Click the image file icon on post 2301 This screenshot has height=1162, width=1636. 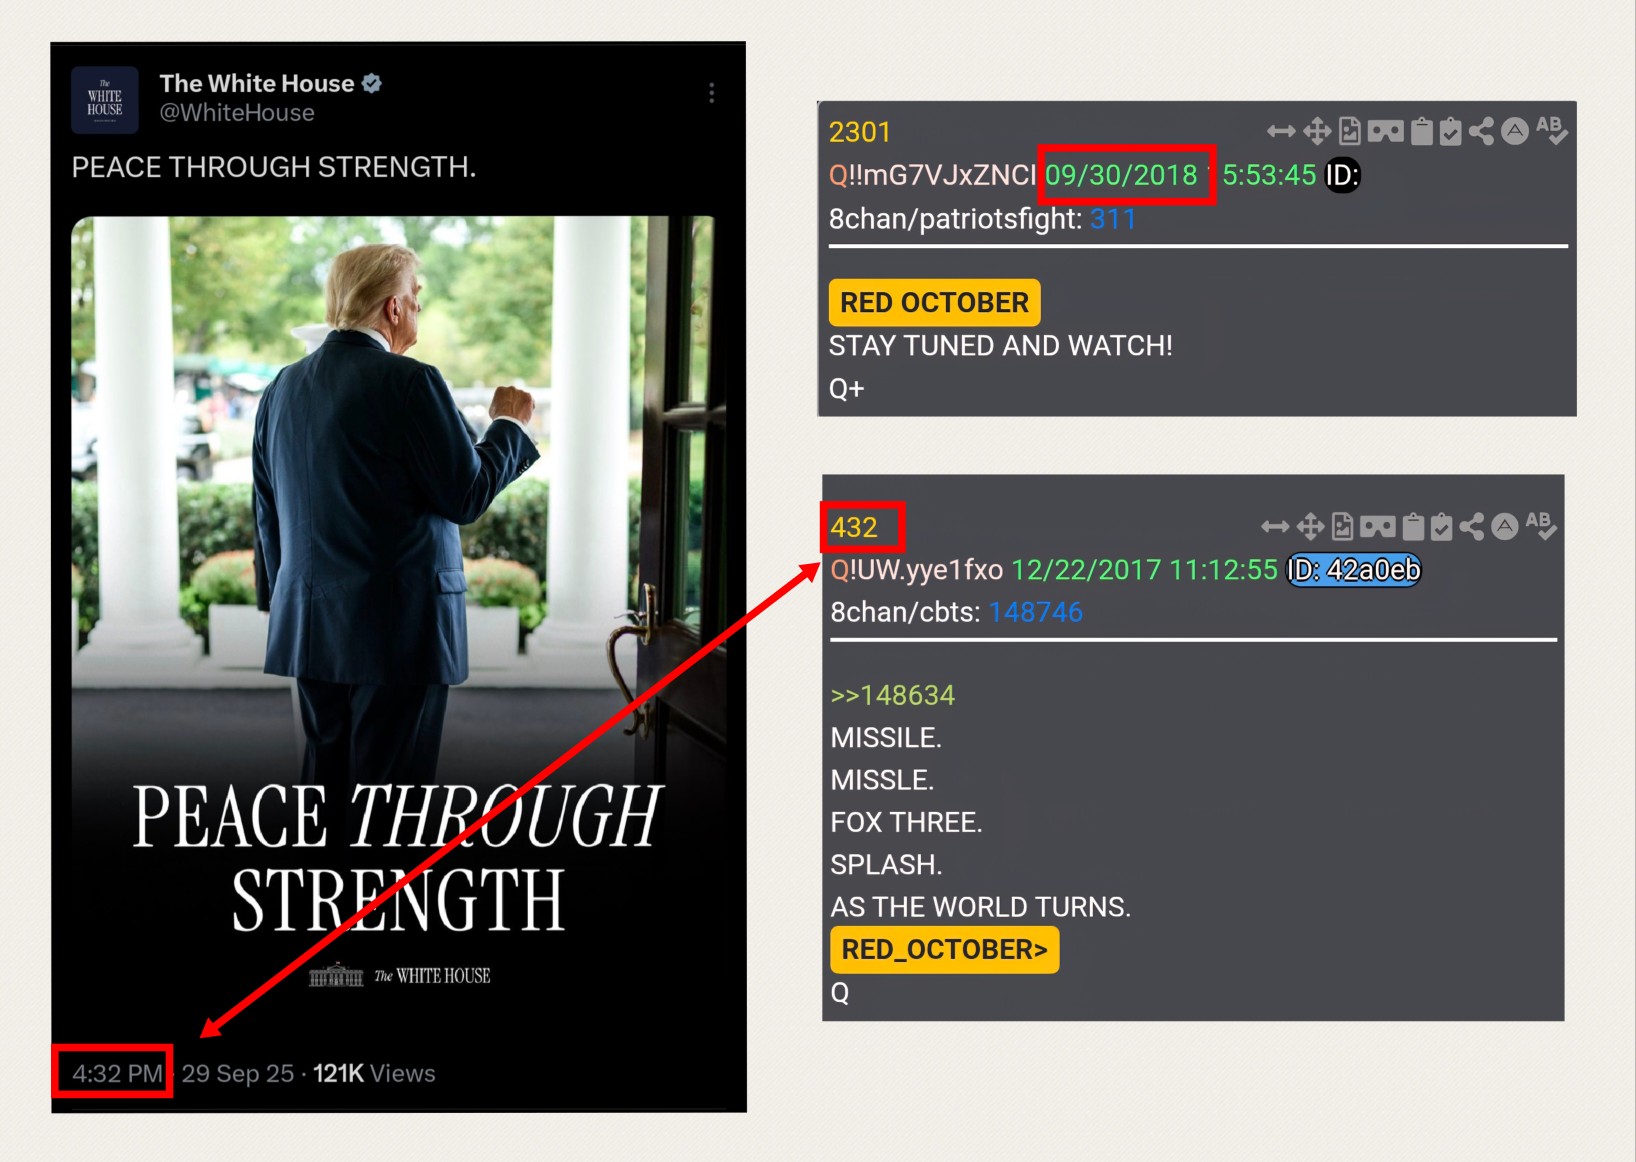(x=1350, y=131)
